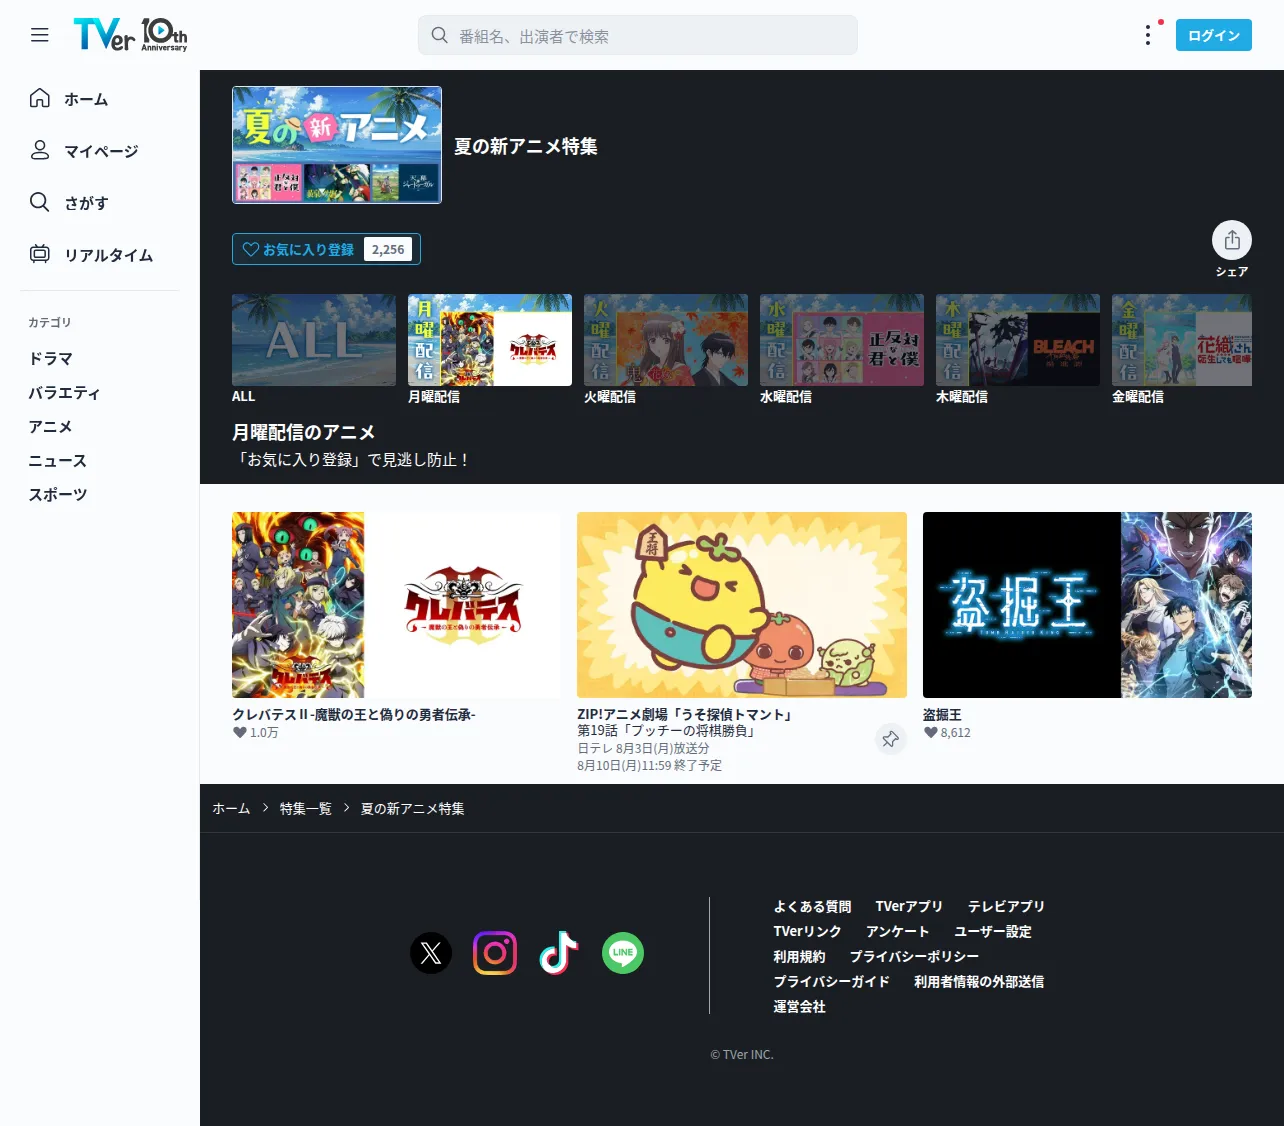Open the スポーツ category
The height and width of the screenshot is (1126, 1284).
click(58, 494)
